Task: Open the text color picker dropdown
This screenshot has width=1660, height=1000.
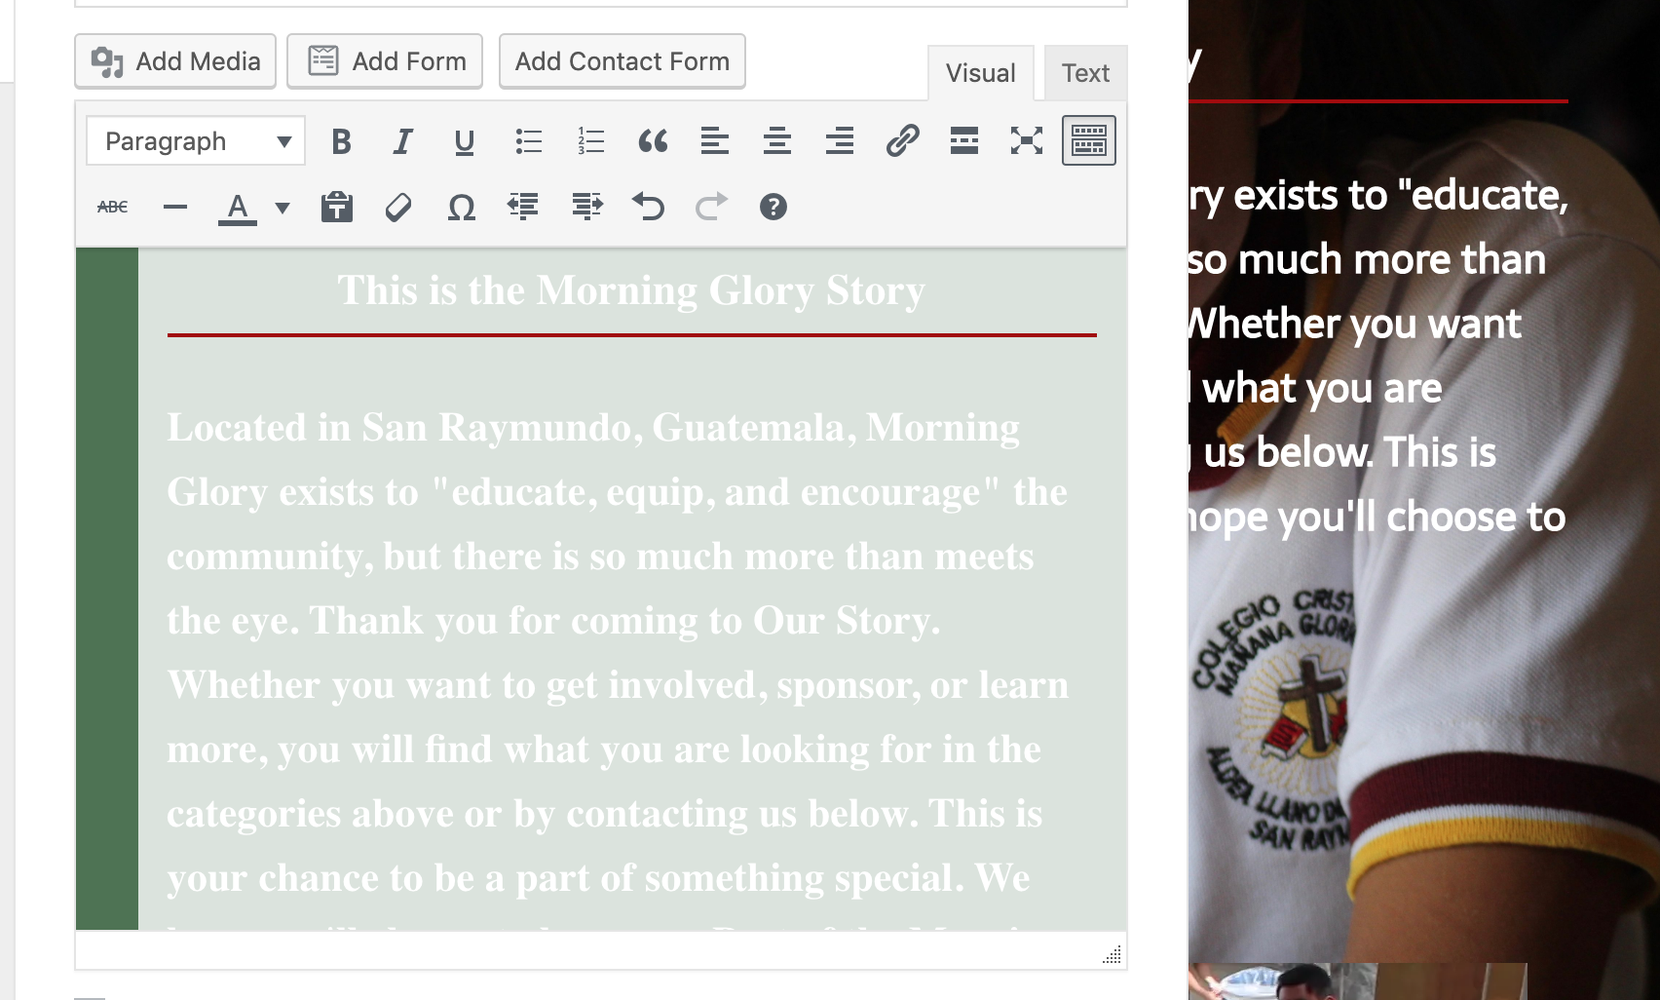Action: coord(283,207)
